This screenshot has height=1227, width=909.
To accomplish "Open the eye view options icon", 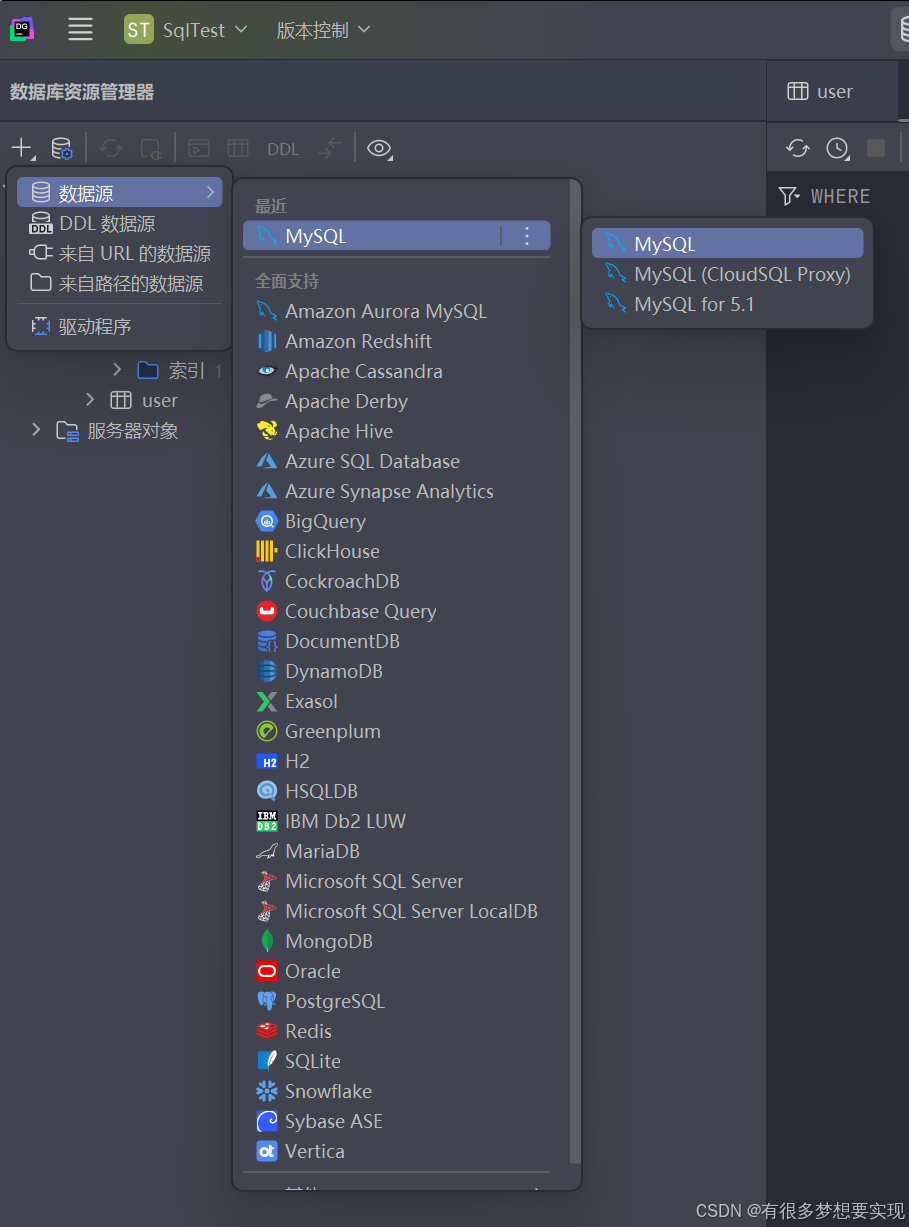I will pos(378,148).
